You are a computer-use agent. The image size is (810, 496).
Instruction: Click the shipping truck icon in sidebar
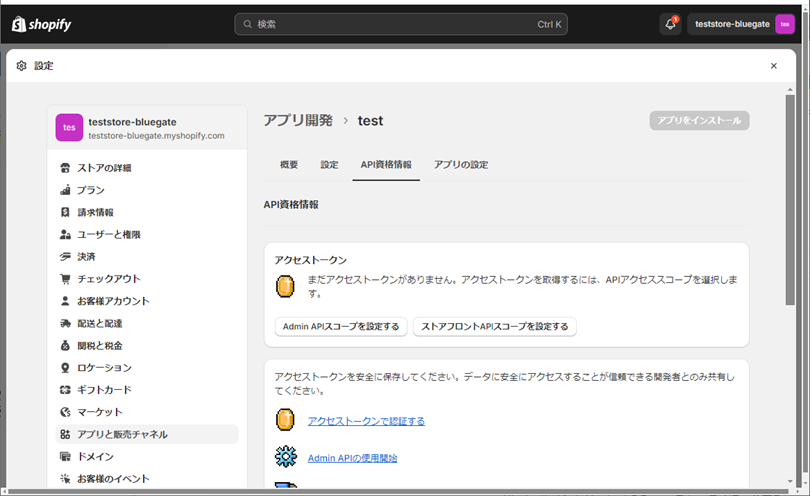(x=65, y=323)
